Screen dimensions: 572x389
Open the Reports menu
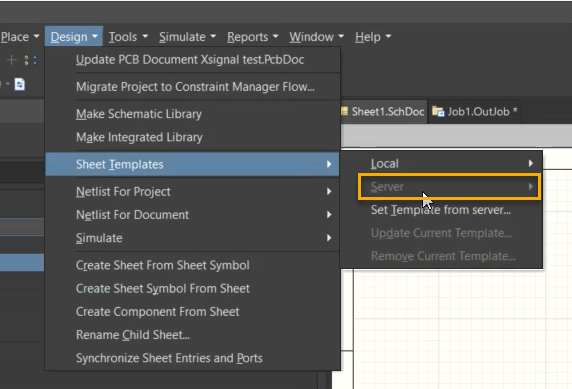[x=252, y=37]
